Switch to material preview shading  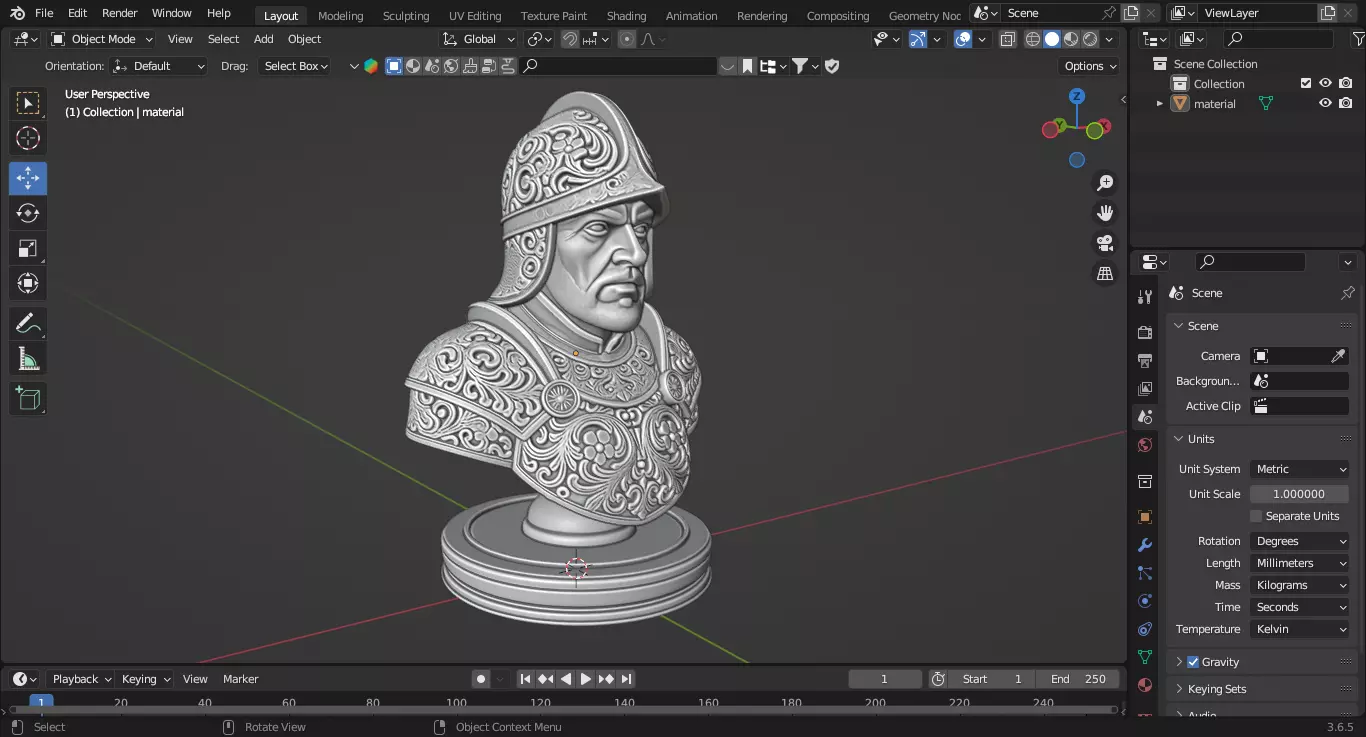(1071, 39)
